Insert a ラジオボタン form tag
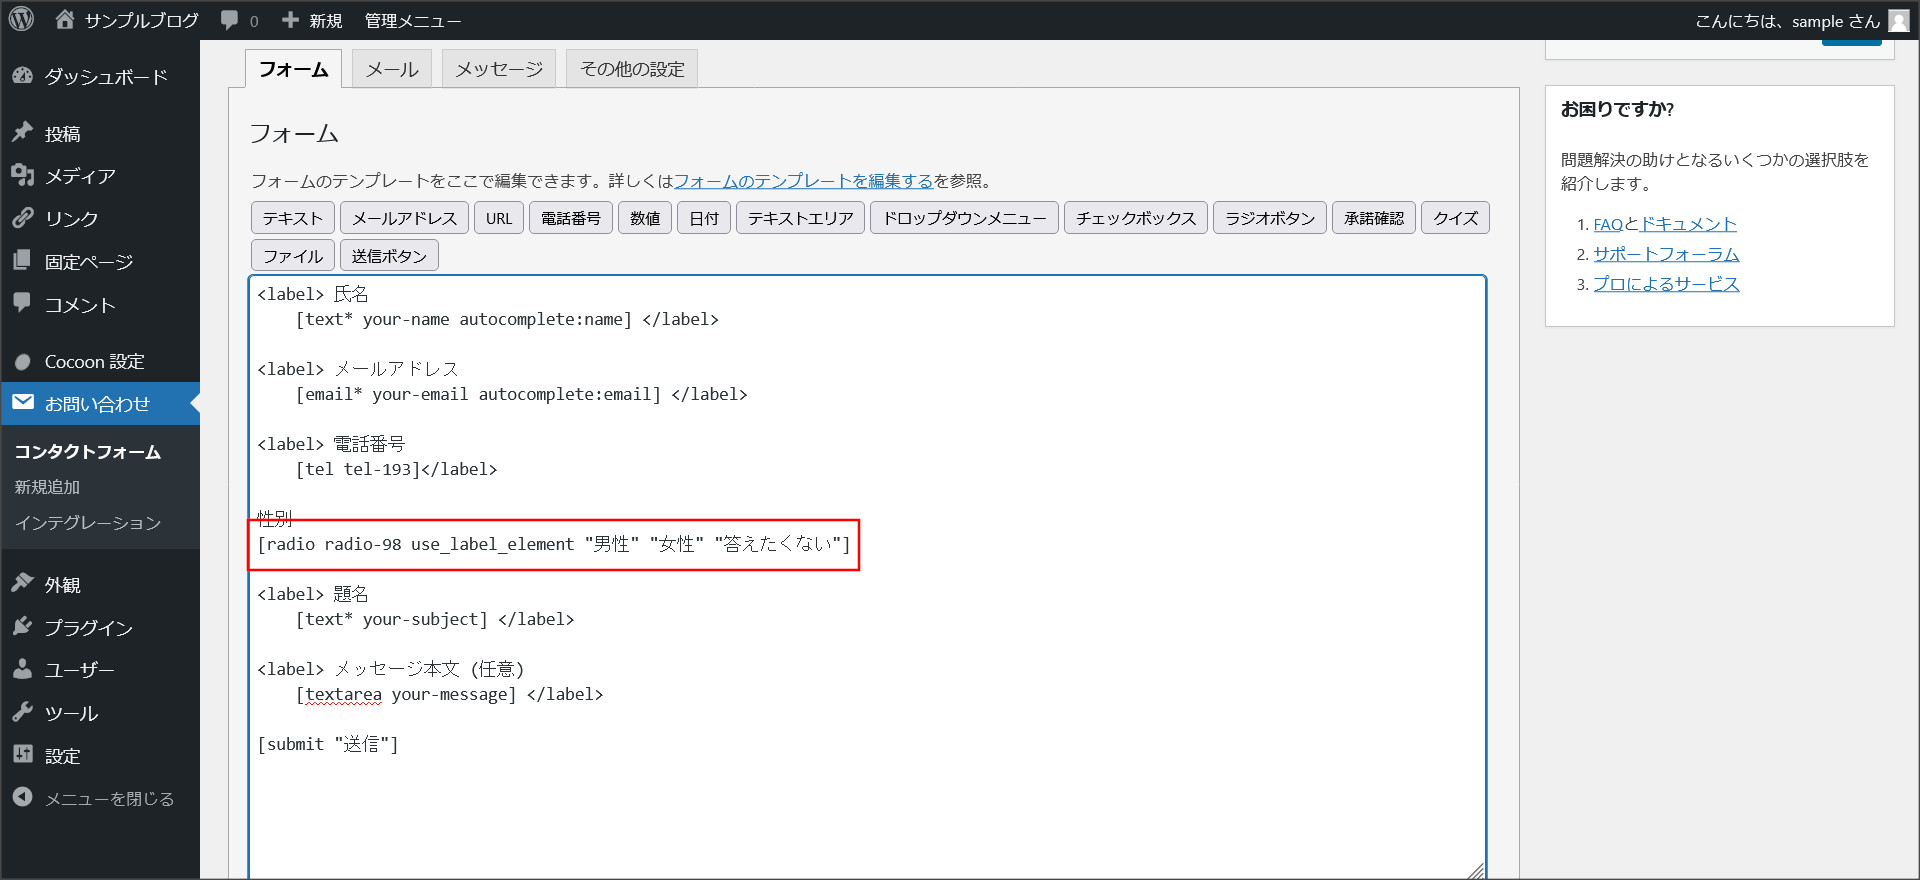 (x=1269, y=218)
